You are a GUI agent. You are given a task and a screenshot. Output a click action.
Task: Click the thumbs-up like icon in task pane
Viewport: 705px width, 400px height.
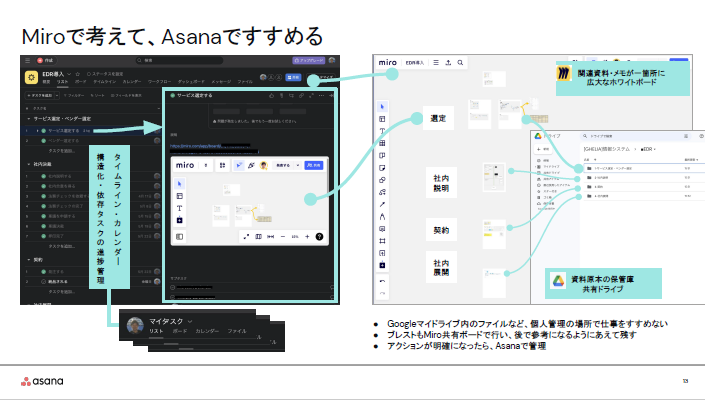[x=271, y=95]
